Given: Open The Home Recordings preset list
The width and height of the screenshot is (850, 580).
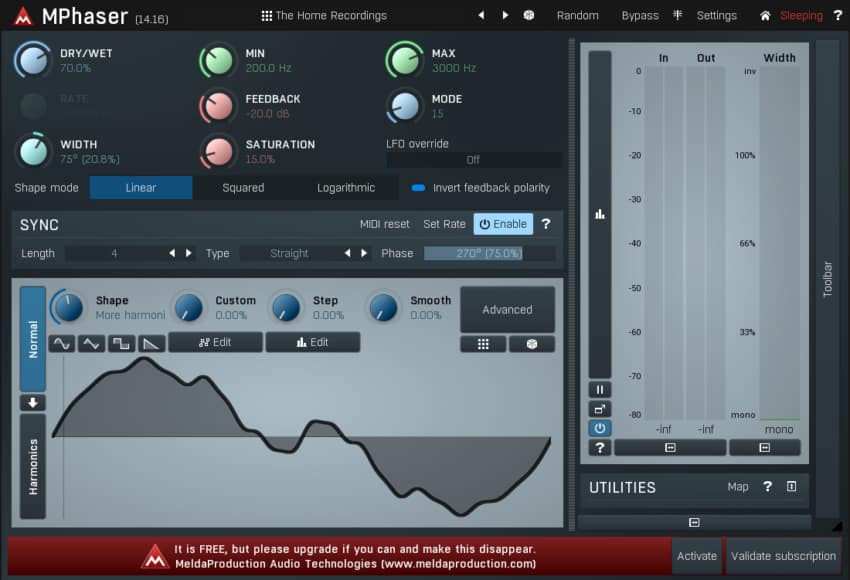Looking at the screenshot, I should 323,16.
